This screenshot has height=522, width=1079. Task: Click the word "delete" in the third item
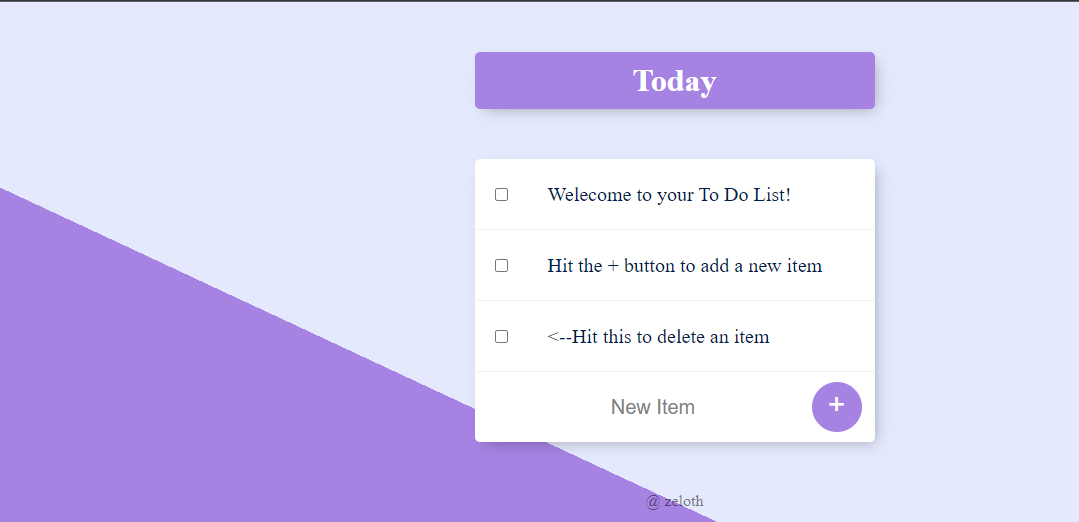[x=681, y=337]
